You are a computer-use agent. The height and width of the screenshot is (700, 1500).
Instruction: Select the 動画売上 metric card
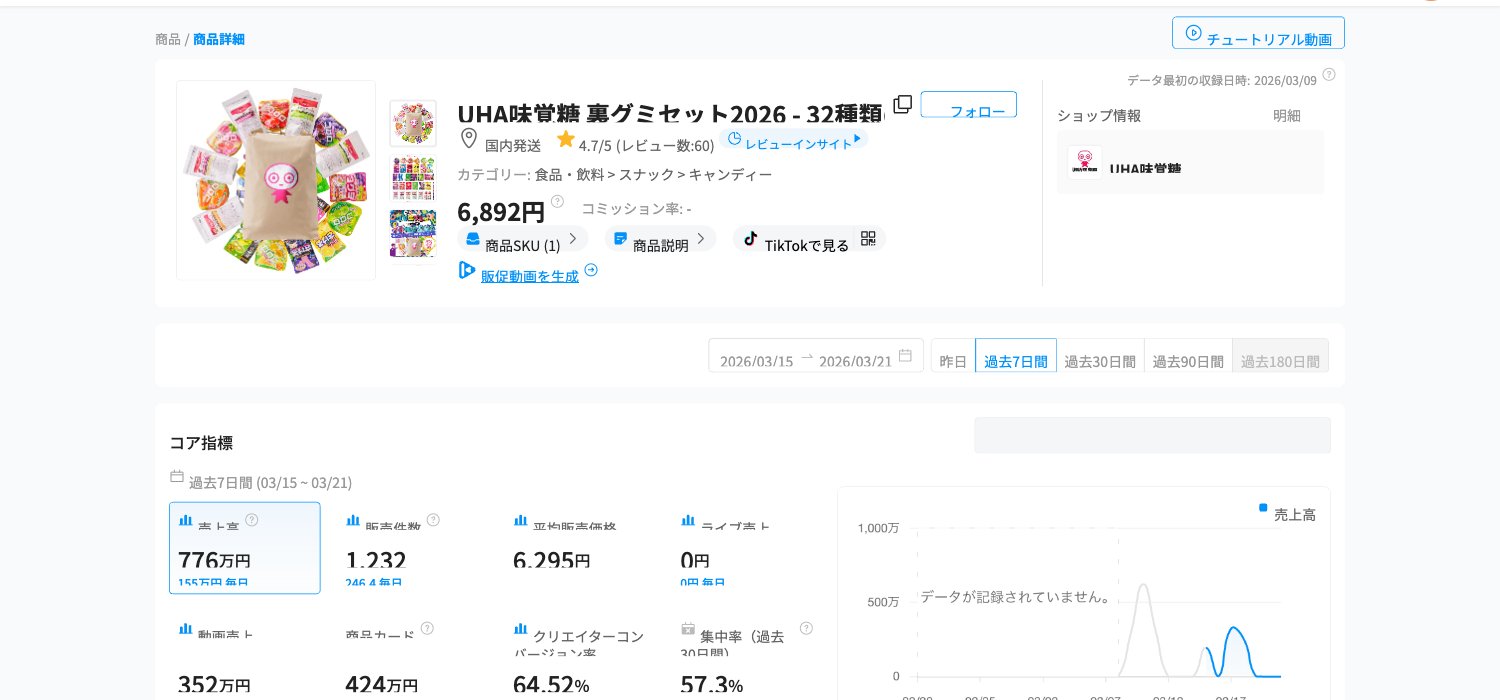(x=245, y=660)
